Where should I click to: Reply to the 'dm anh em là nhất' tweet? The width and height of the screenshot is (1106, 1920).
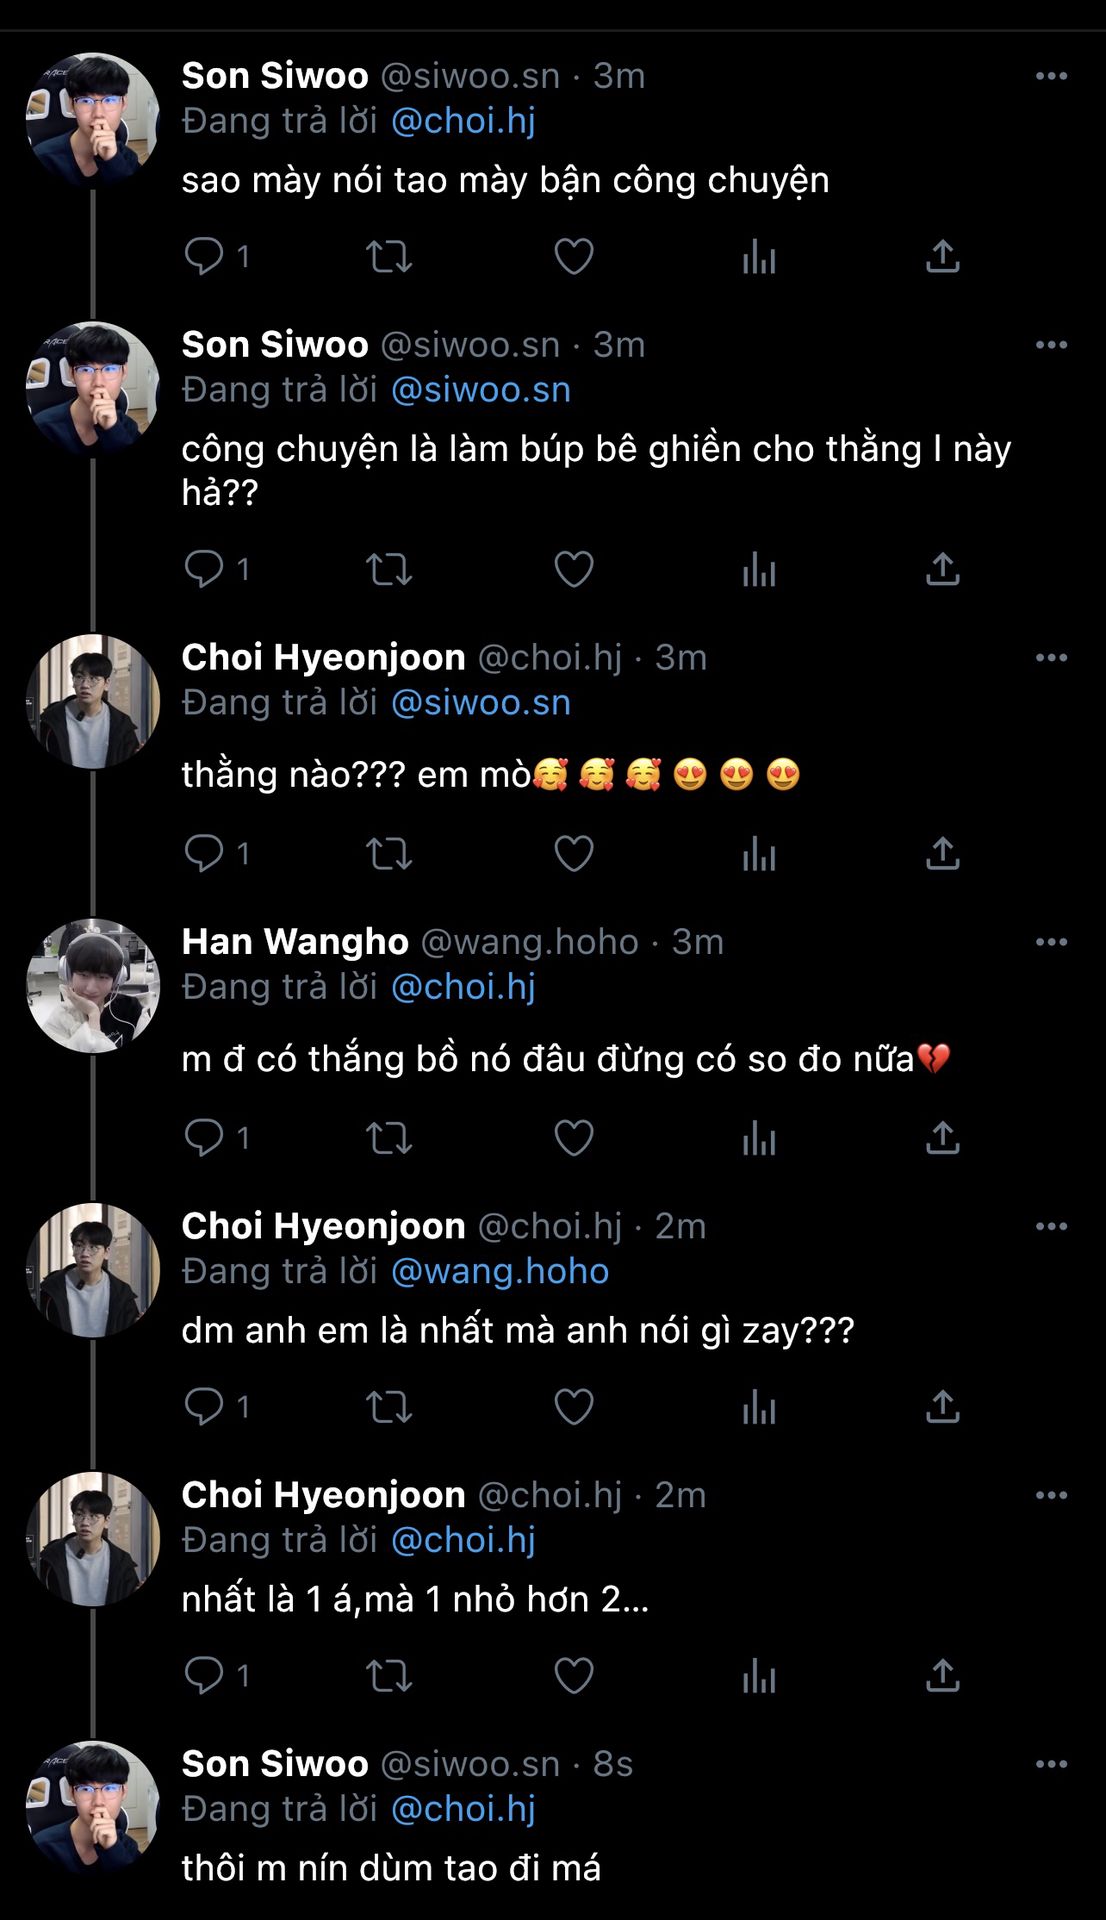click(x=204, y=1406)
